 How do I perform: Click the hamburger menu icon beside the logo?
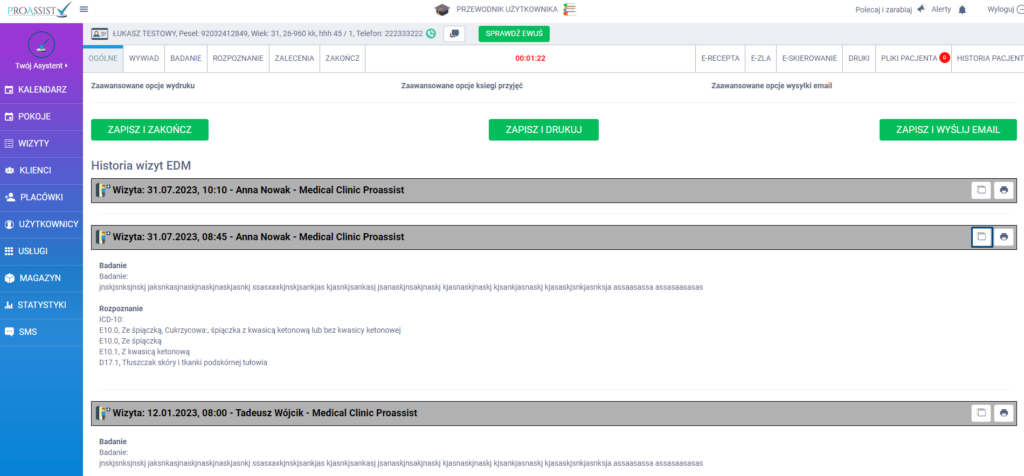[84, 10]
